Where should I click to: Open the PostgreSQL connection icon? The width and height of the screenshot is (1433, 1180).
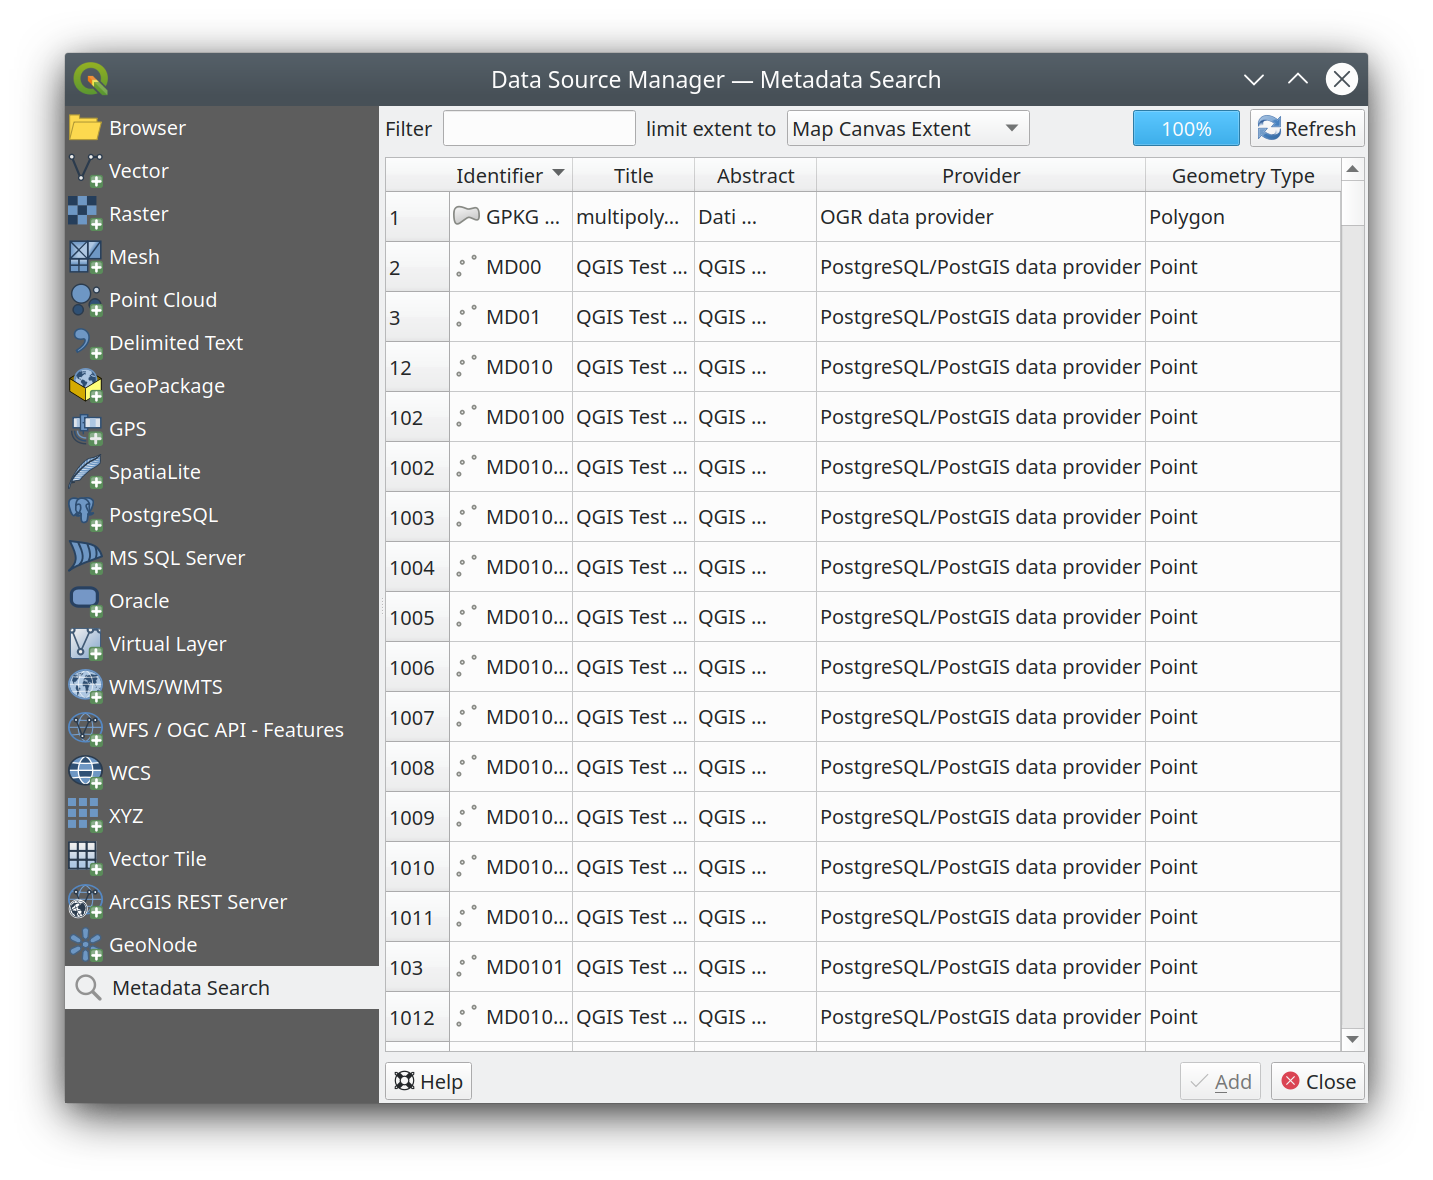tap(86, 514)
